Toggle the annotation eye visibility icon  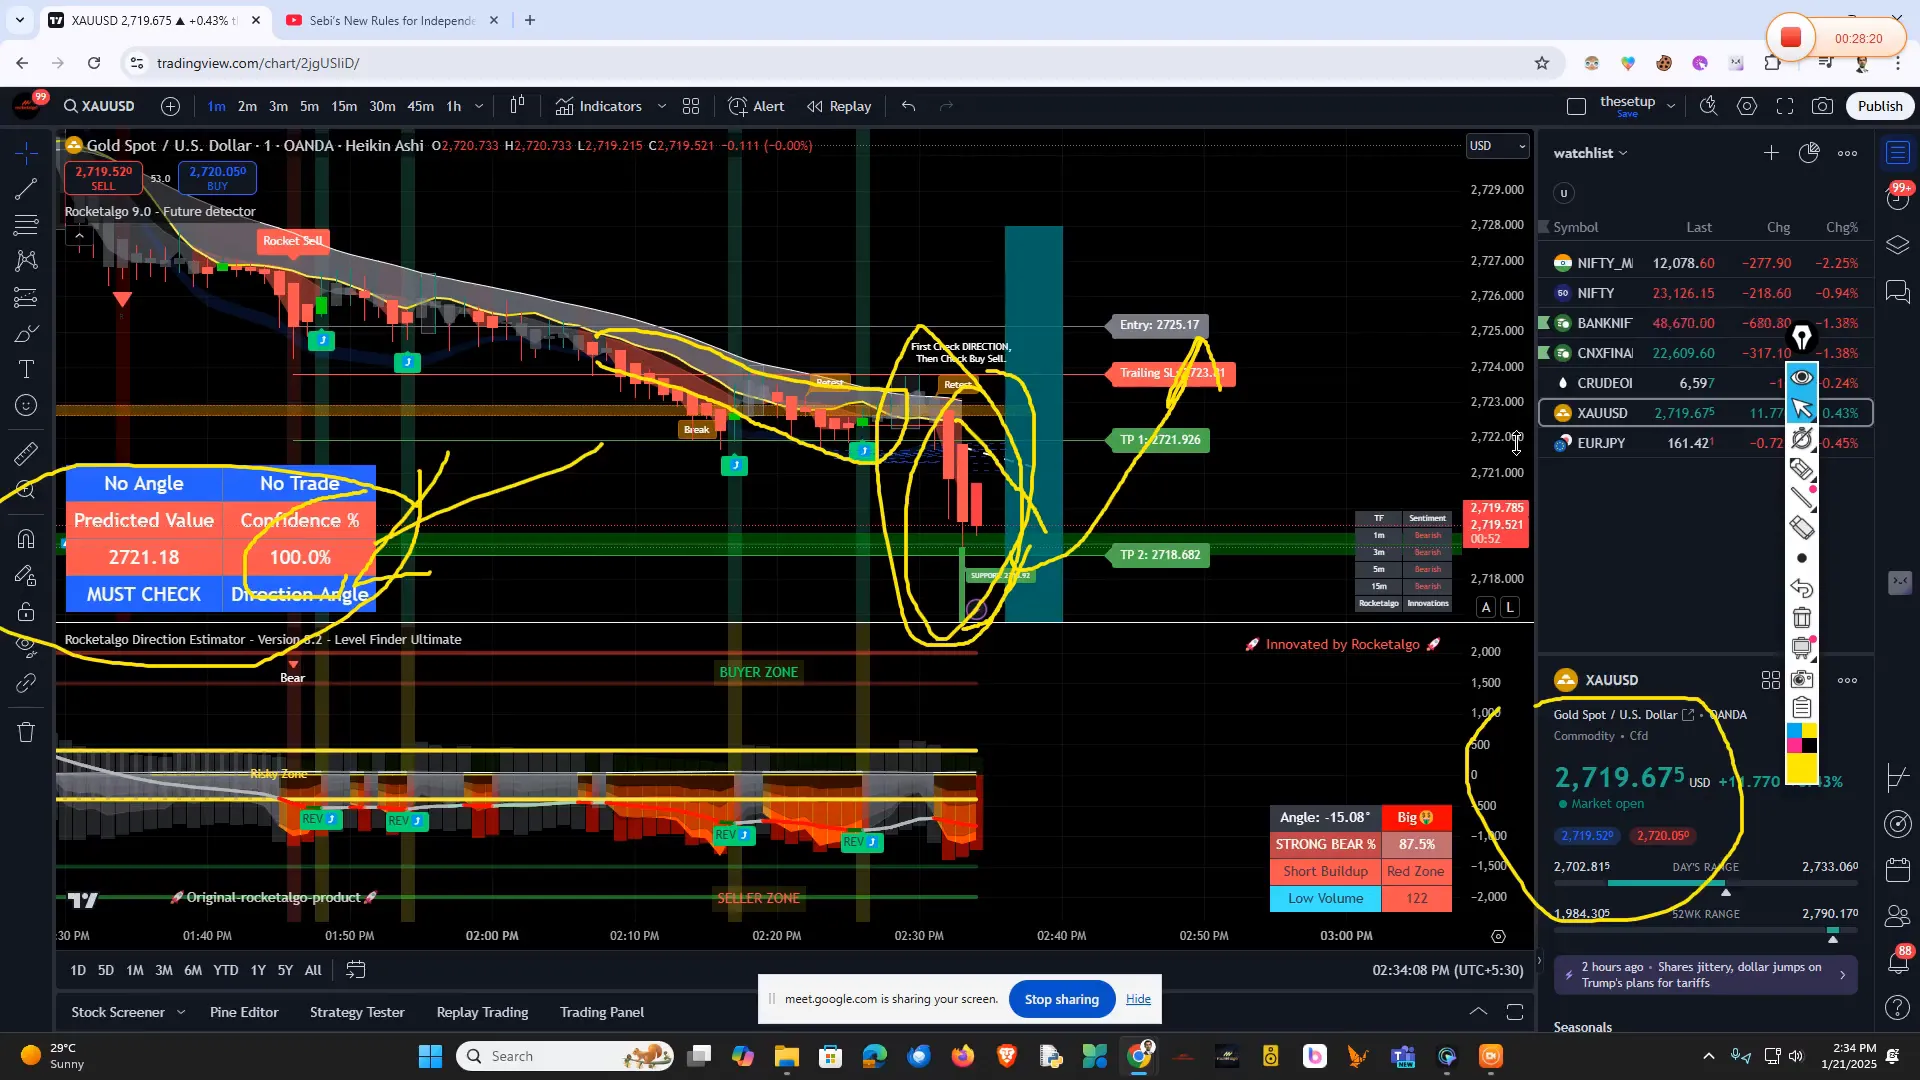1802,377
